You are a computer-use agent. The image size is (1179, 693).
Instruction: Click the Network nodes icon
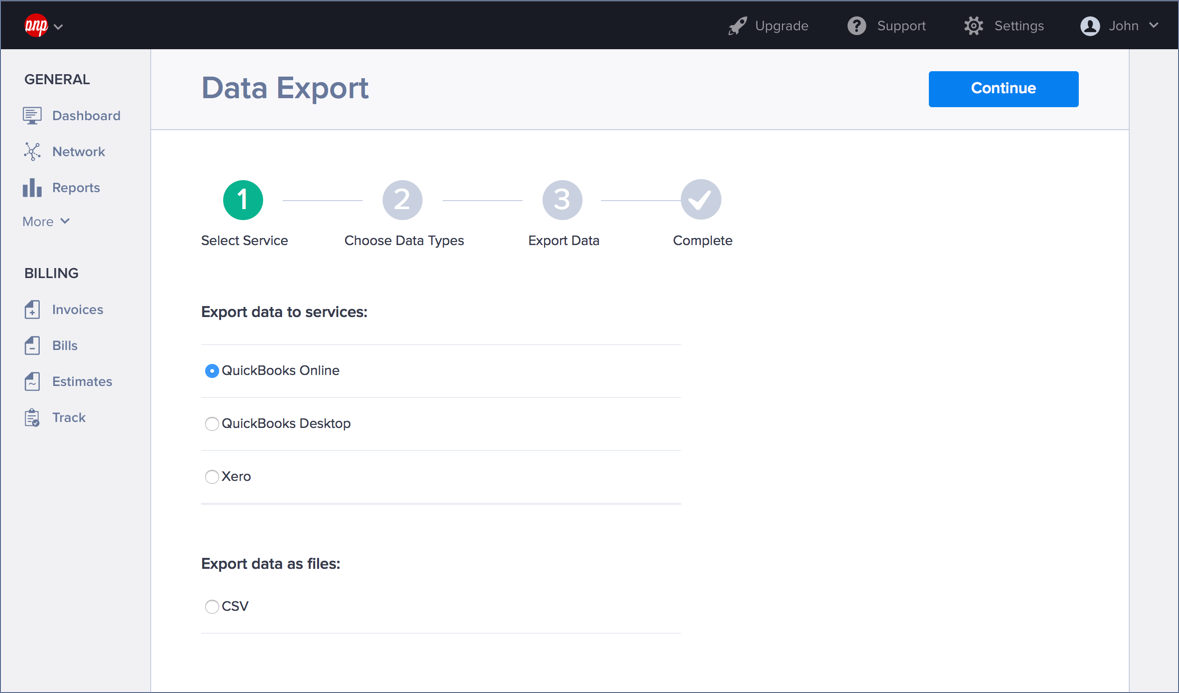[32, 152]
